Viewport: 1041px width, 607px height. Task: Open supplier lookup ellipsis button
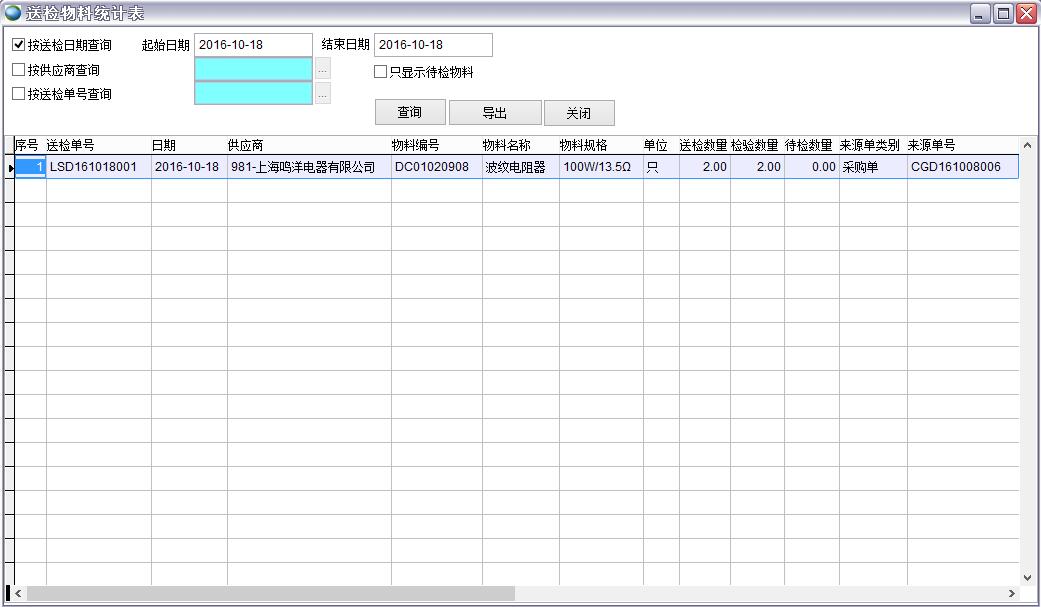click(323, 70)
